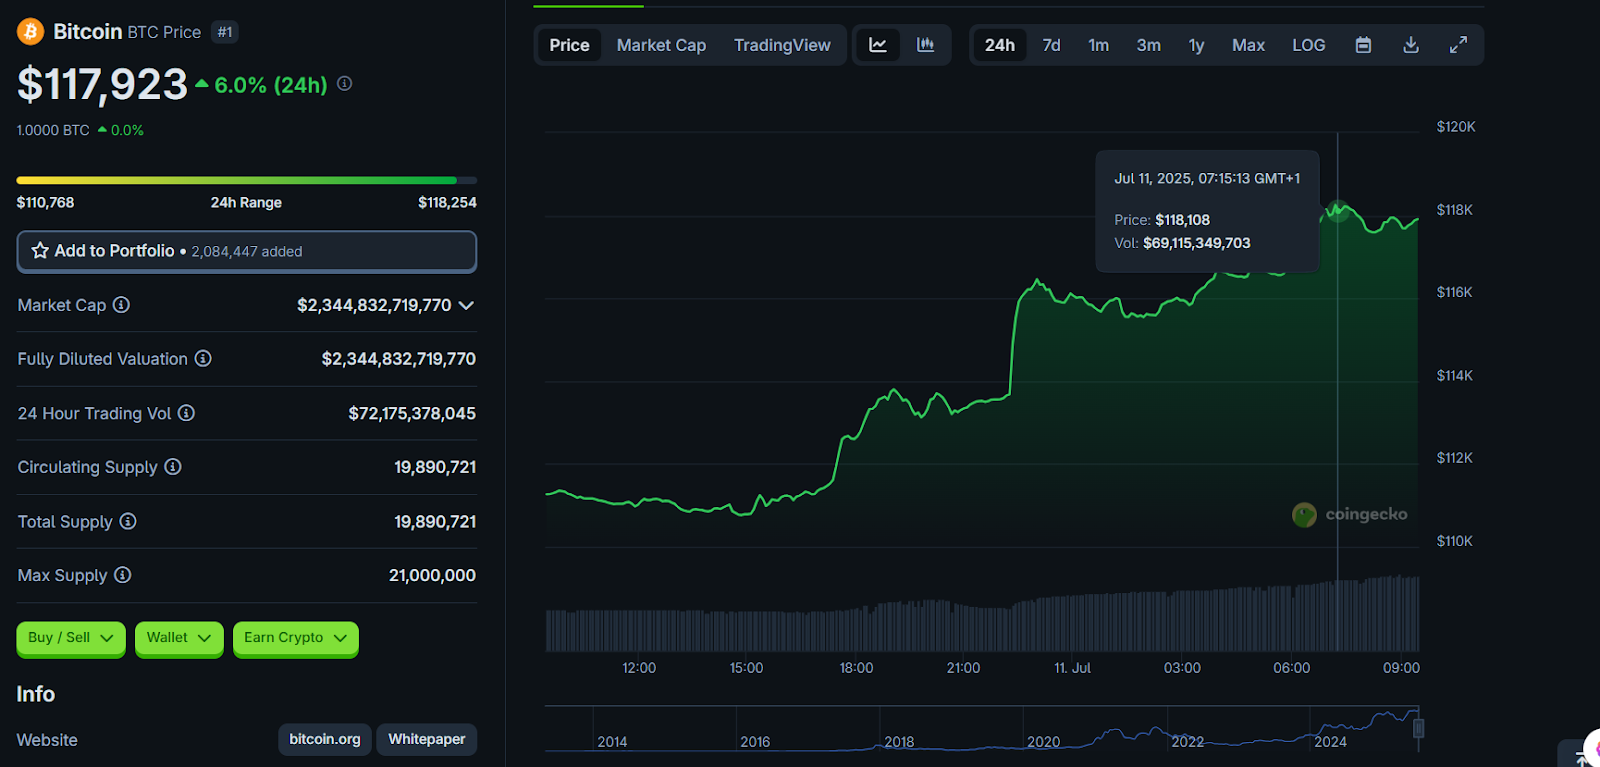This screenshot has height=767, width=1600.
Task: Click the Max Supply info icon
Action: pyautogui.click(x=122, y=575)
